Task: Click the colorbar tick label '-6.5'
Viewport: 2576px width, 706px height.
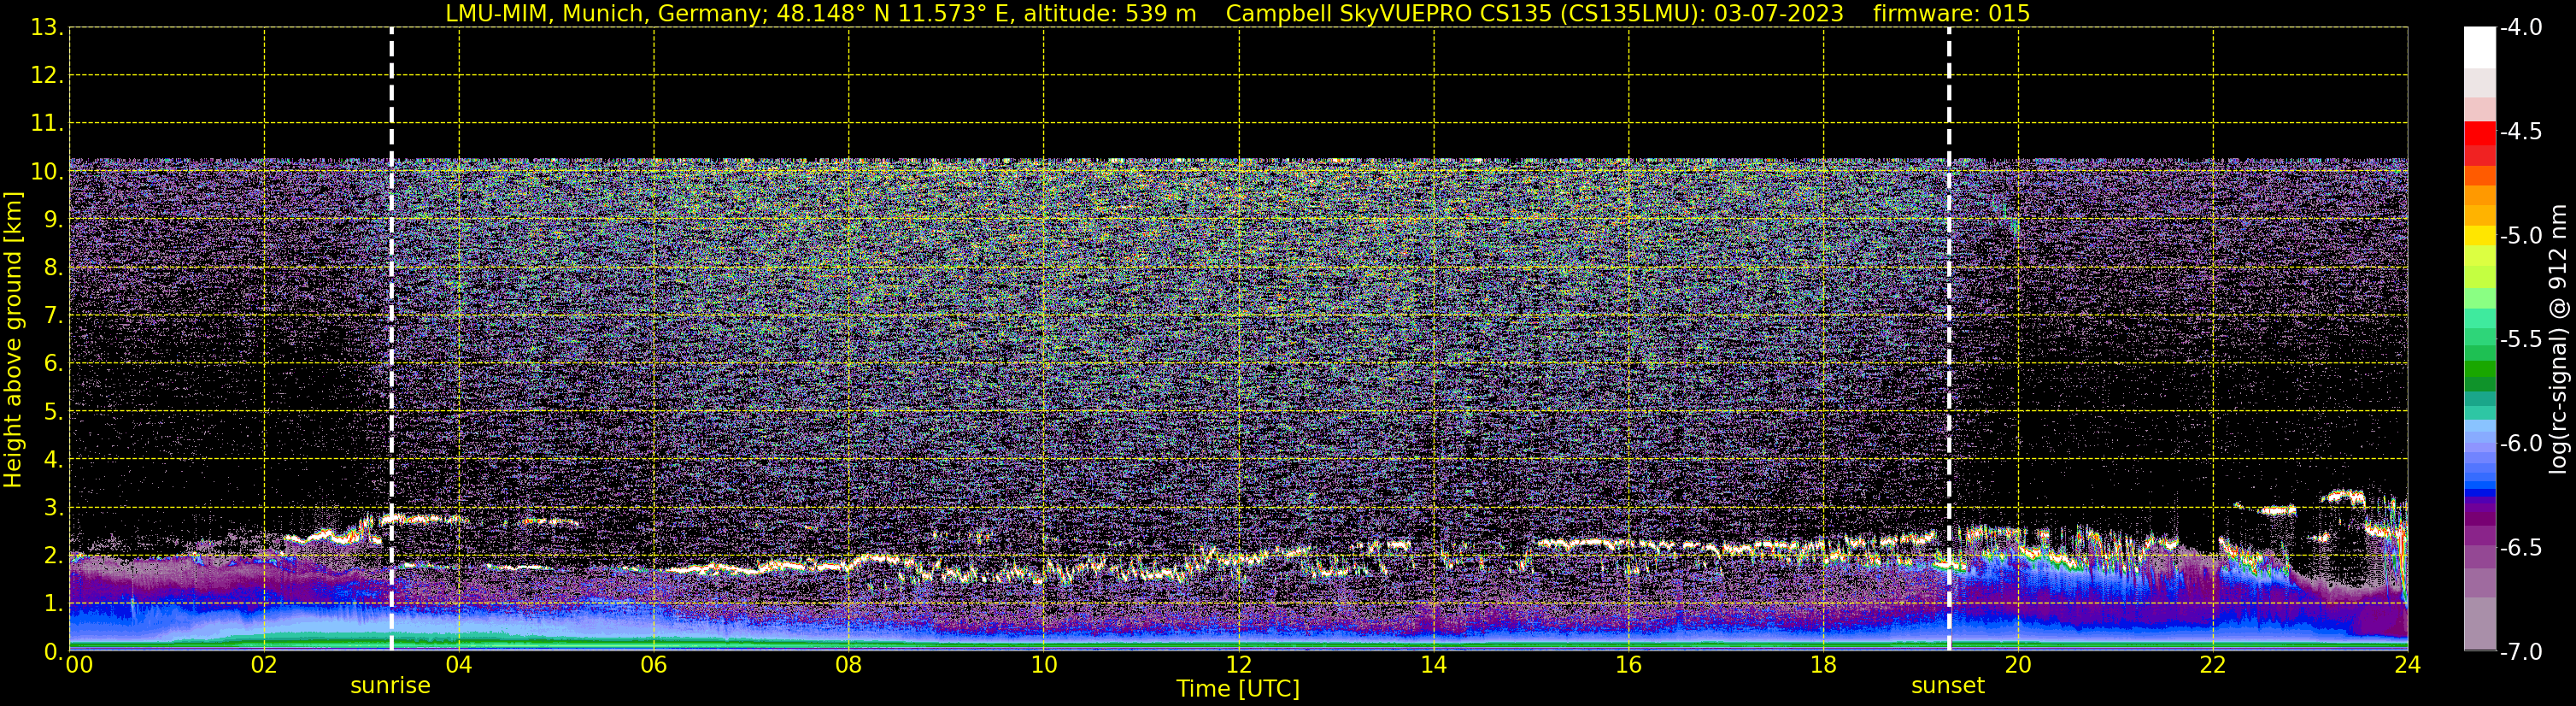Action: pos(2520,548)
